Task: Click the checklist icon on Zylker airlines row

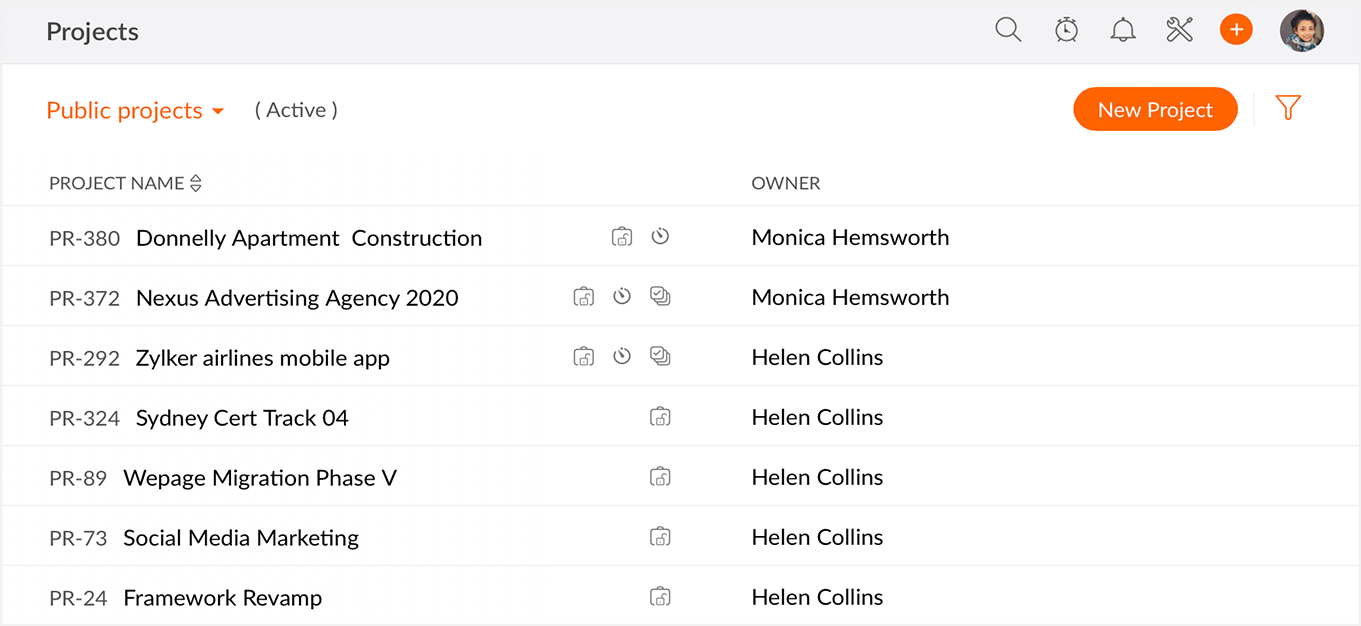Action: click(660, 357)
